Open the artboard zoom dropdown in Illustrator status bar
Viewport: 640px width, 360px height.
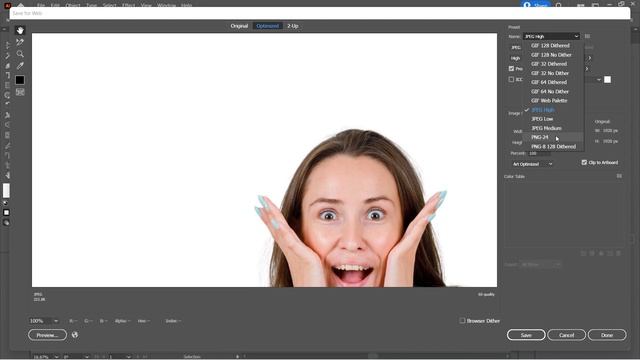(x=45, y=357)
